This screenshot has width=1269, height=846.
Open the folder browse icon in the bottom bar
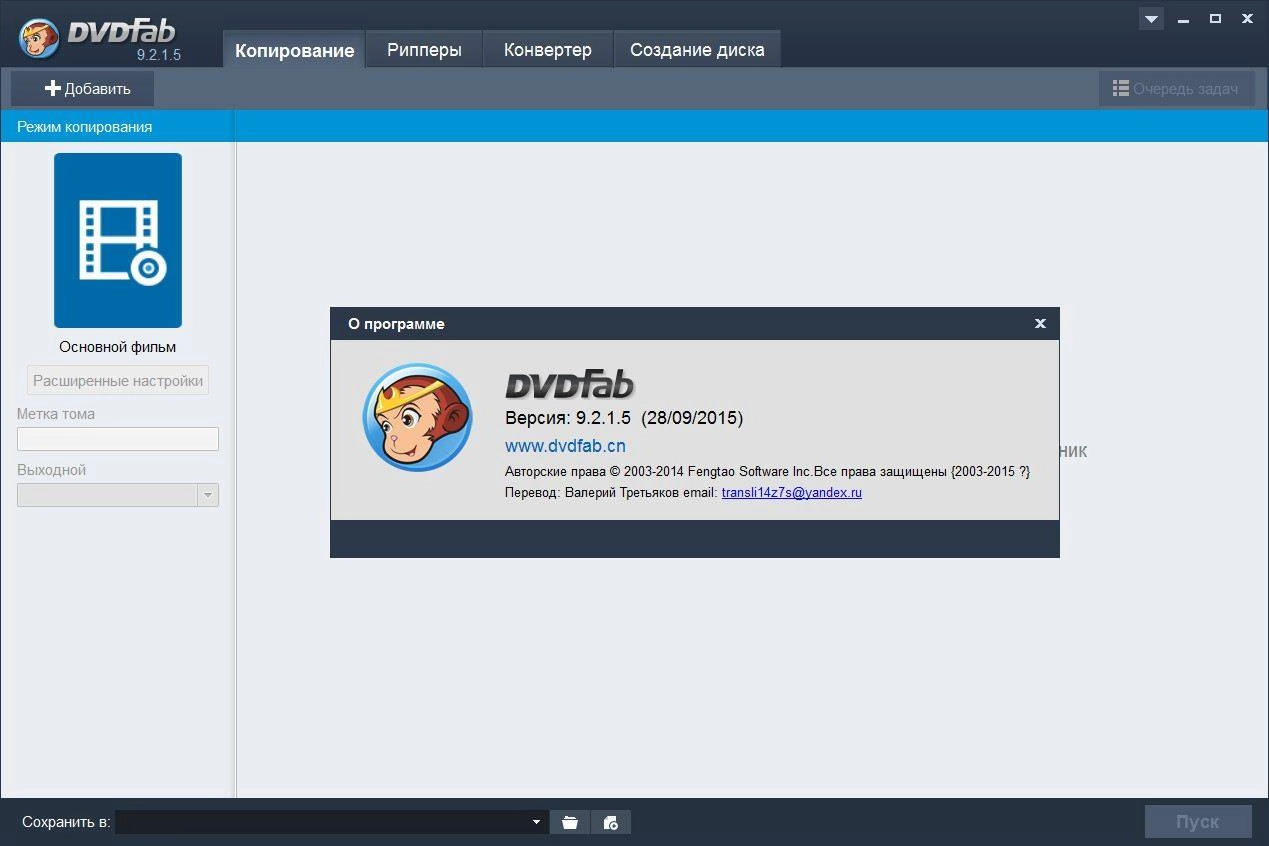(570, 822)
